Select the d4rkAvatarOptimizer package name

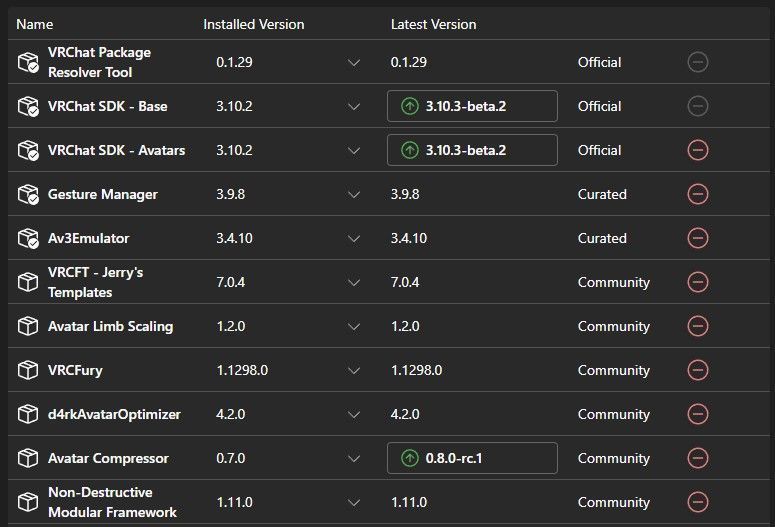(x=114, y=414)
